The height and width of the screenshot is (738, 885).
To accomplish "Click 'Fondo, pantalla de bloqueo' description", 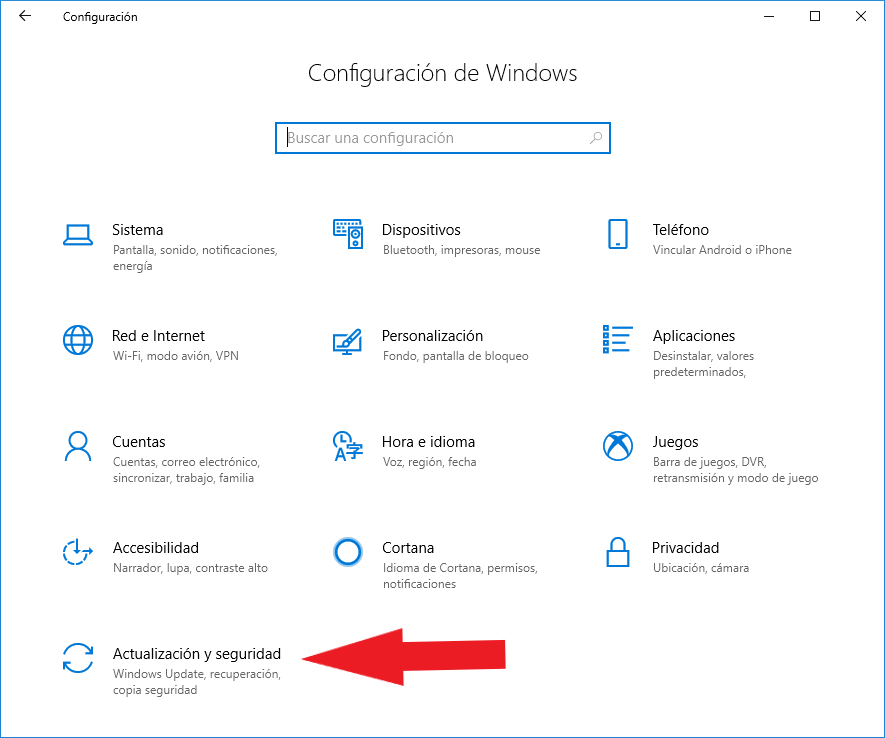I will click(455, 356).
